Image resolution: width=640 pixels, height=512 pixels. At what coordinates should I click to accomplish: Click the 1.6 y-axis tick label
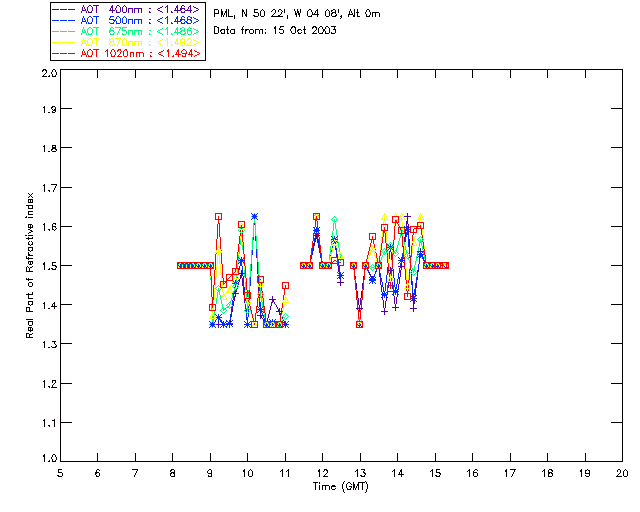49,227
